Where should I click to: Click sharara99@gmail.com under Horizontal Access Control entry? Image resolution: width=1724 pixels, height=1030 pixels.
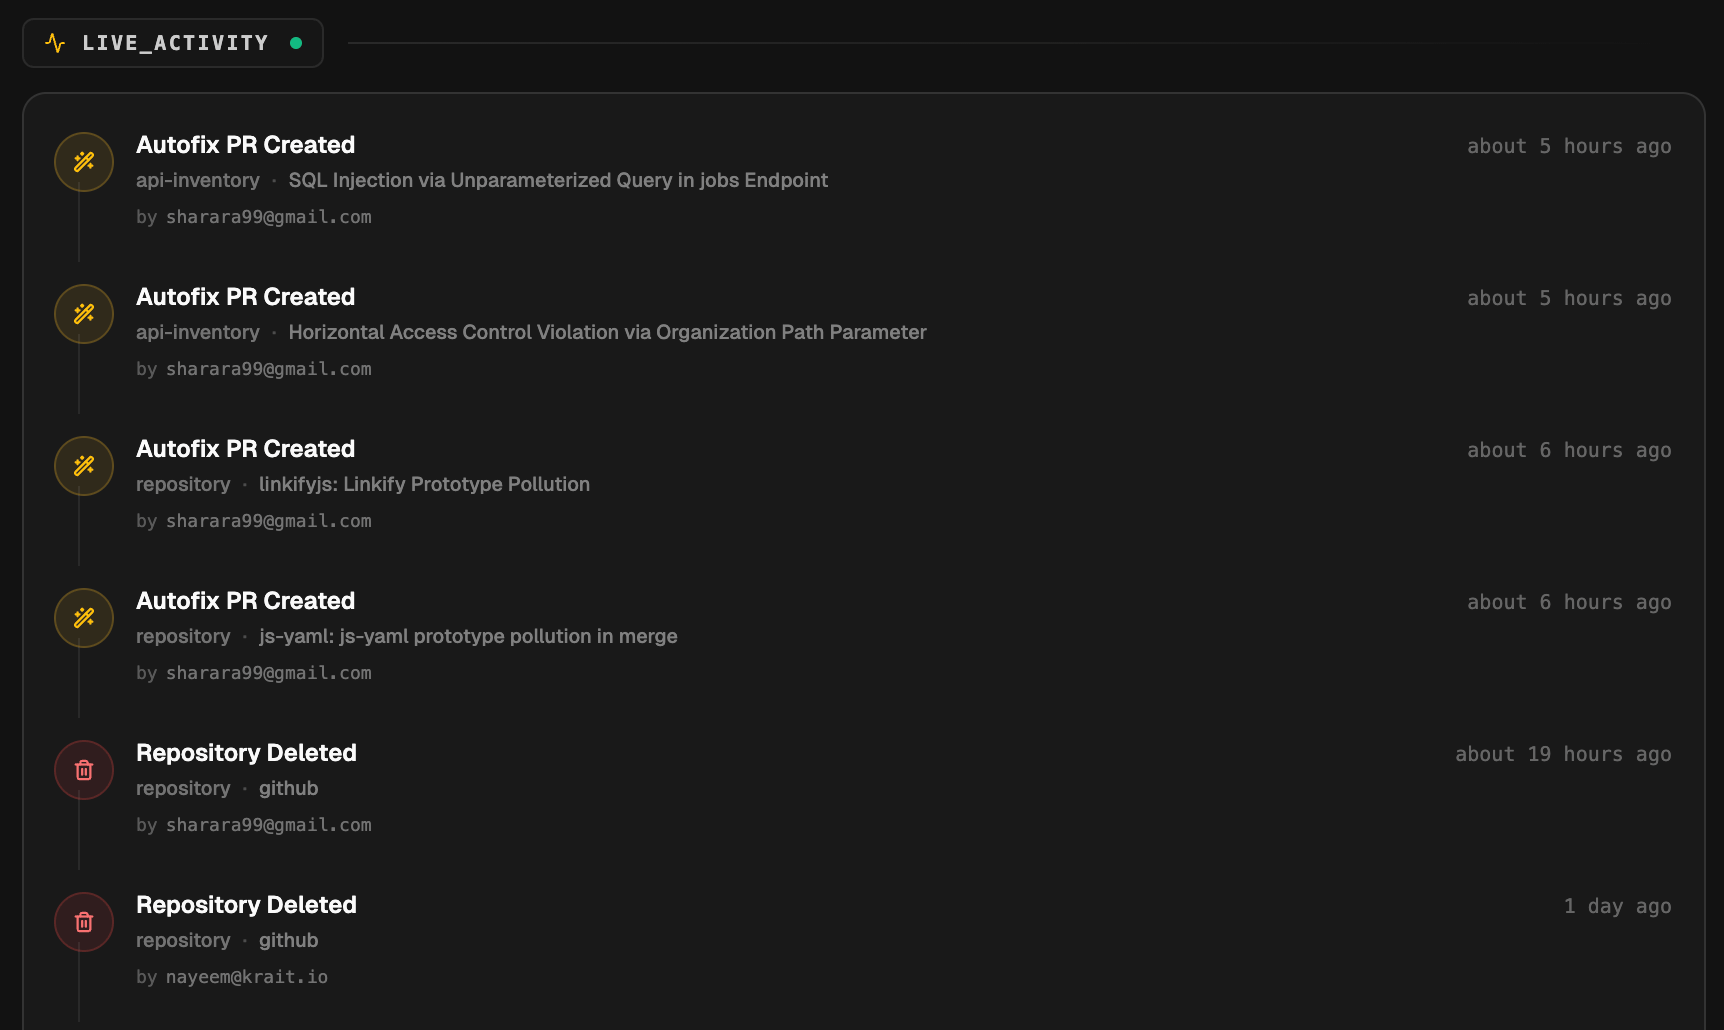pos(268,369)
